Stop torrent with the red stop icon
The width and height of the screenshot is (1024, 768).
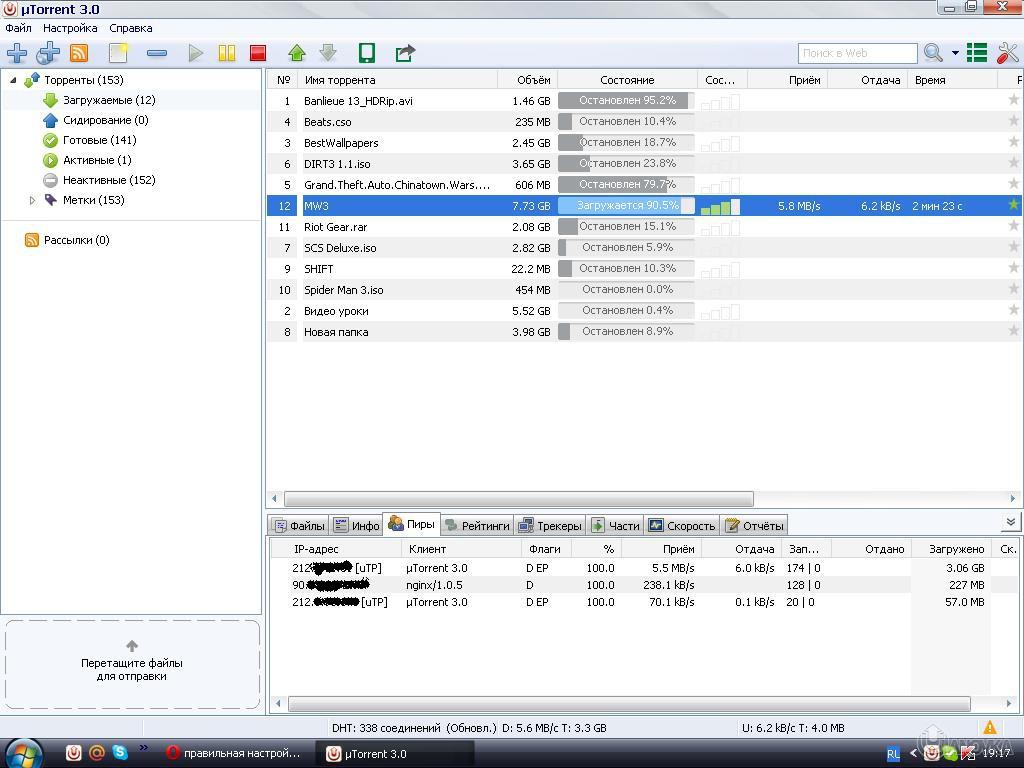click(259, 53)
